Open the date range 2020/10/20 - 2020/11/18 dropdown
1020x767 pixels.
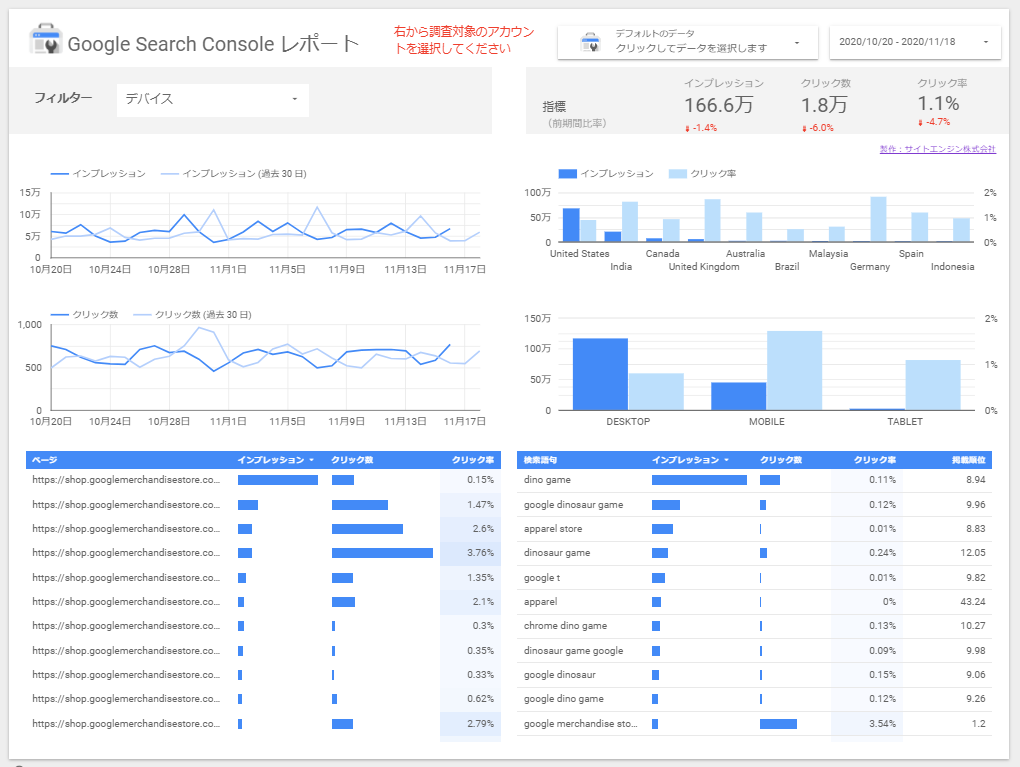[915, 42]
